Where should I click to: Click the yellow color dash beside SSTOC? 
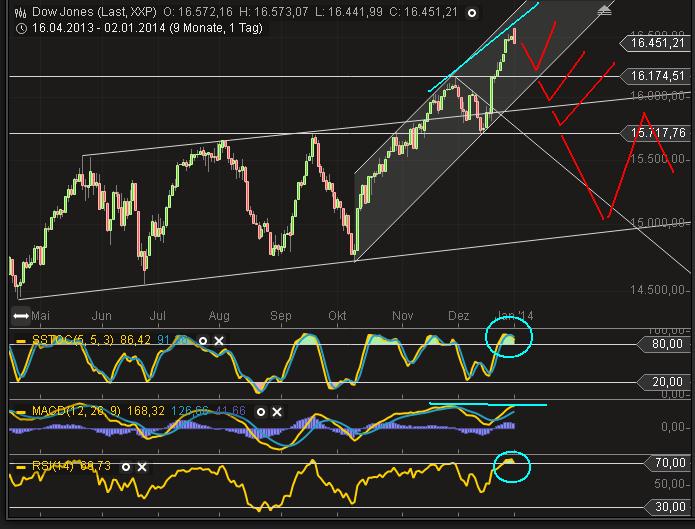pyautogui.click(x=21, y=341)
